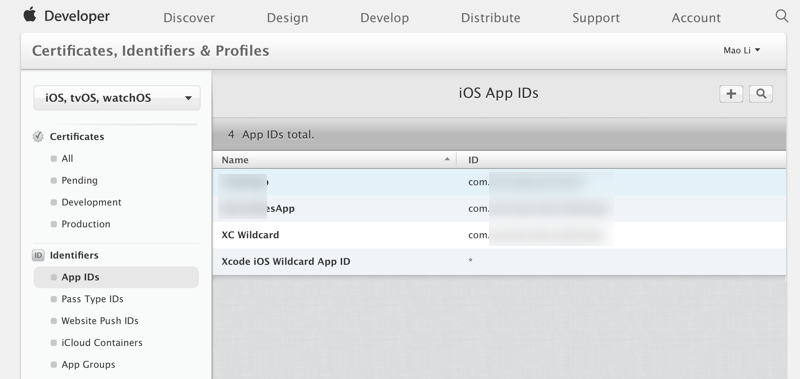Open the Development certificates list

(91, 203)
